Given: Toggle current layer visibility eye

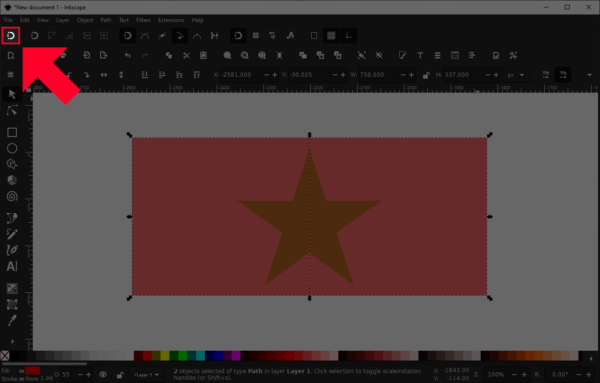Looking at the screenshot, I should (x=103, y=375).
